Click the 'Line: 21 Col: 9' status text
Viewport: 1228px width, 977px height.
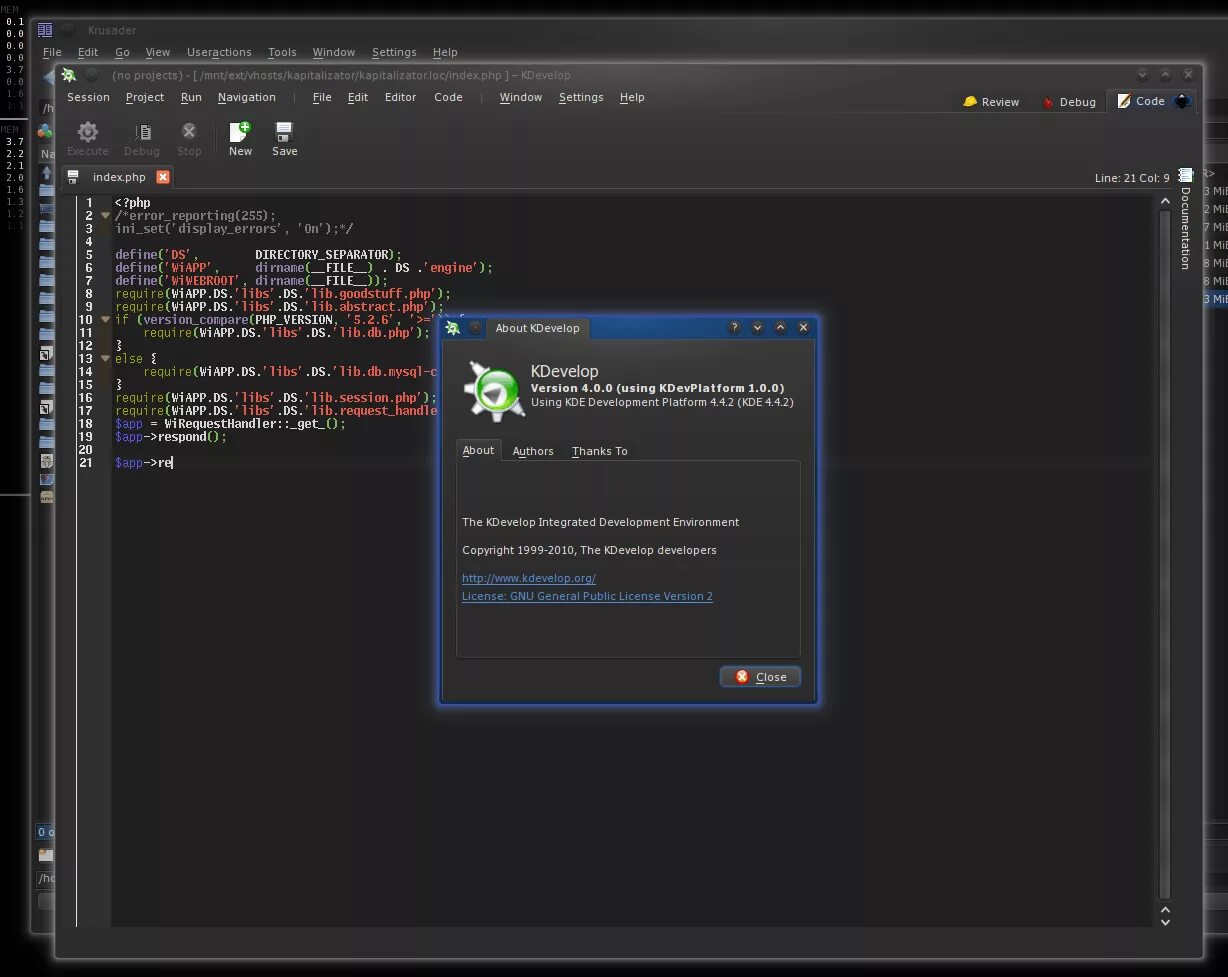1132,178
